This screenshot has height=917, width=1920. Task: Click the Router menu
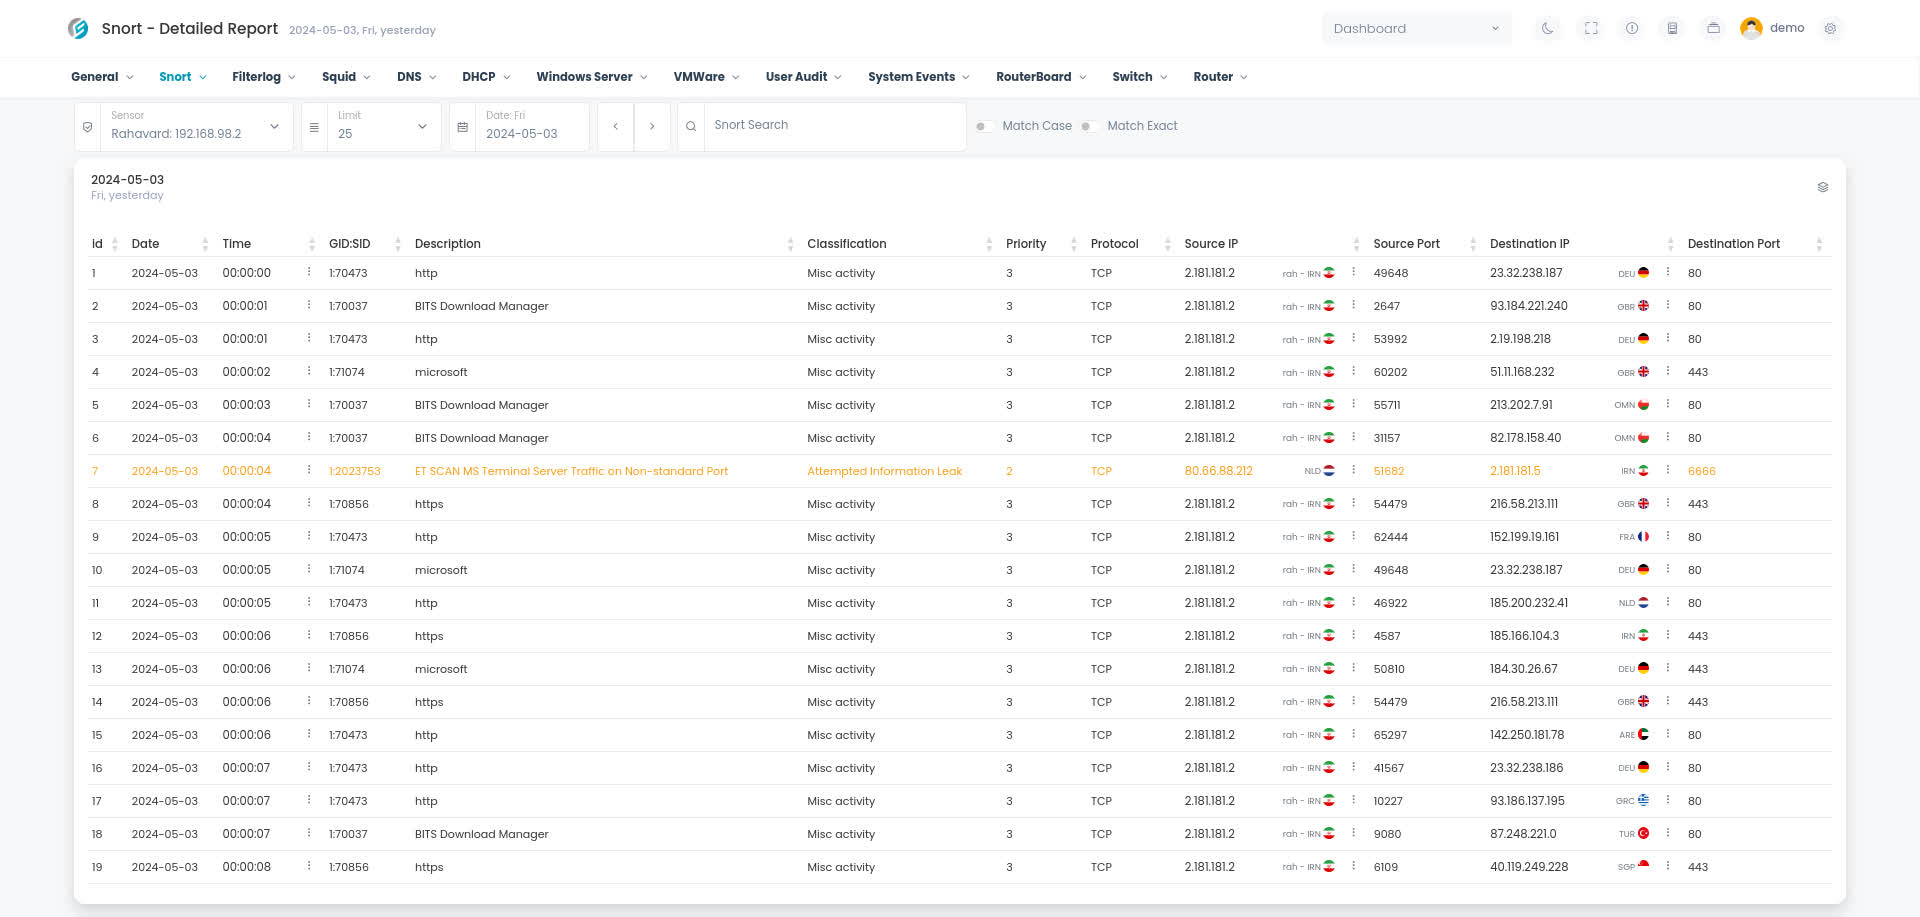1220,77
